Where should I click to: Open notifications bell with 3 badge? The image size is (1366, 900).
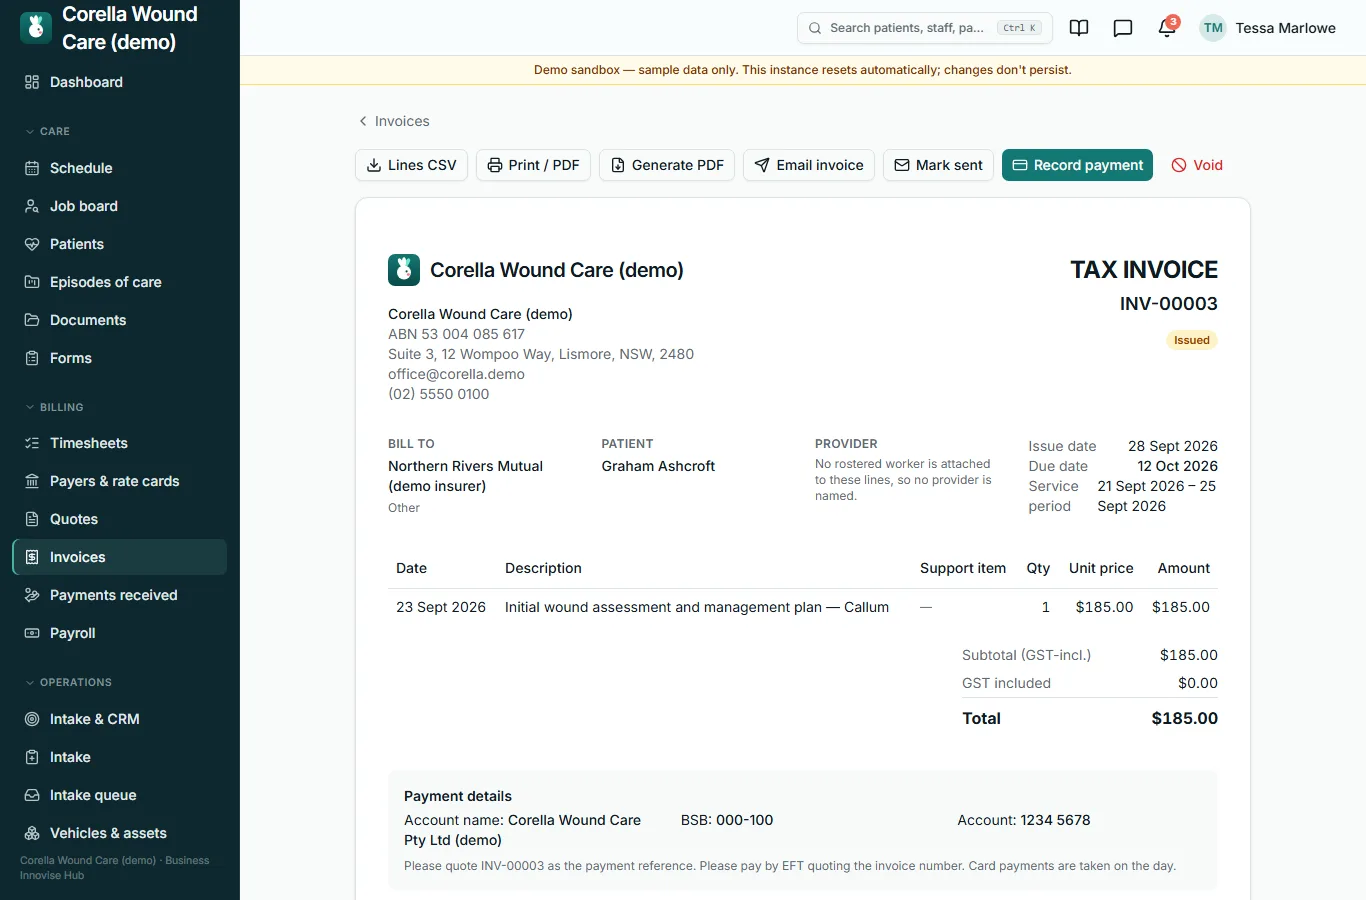[1167, 28]
